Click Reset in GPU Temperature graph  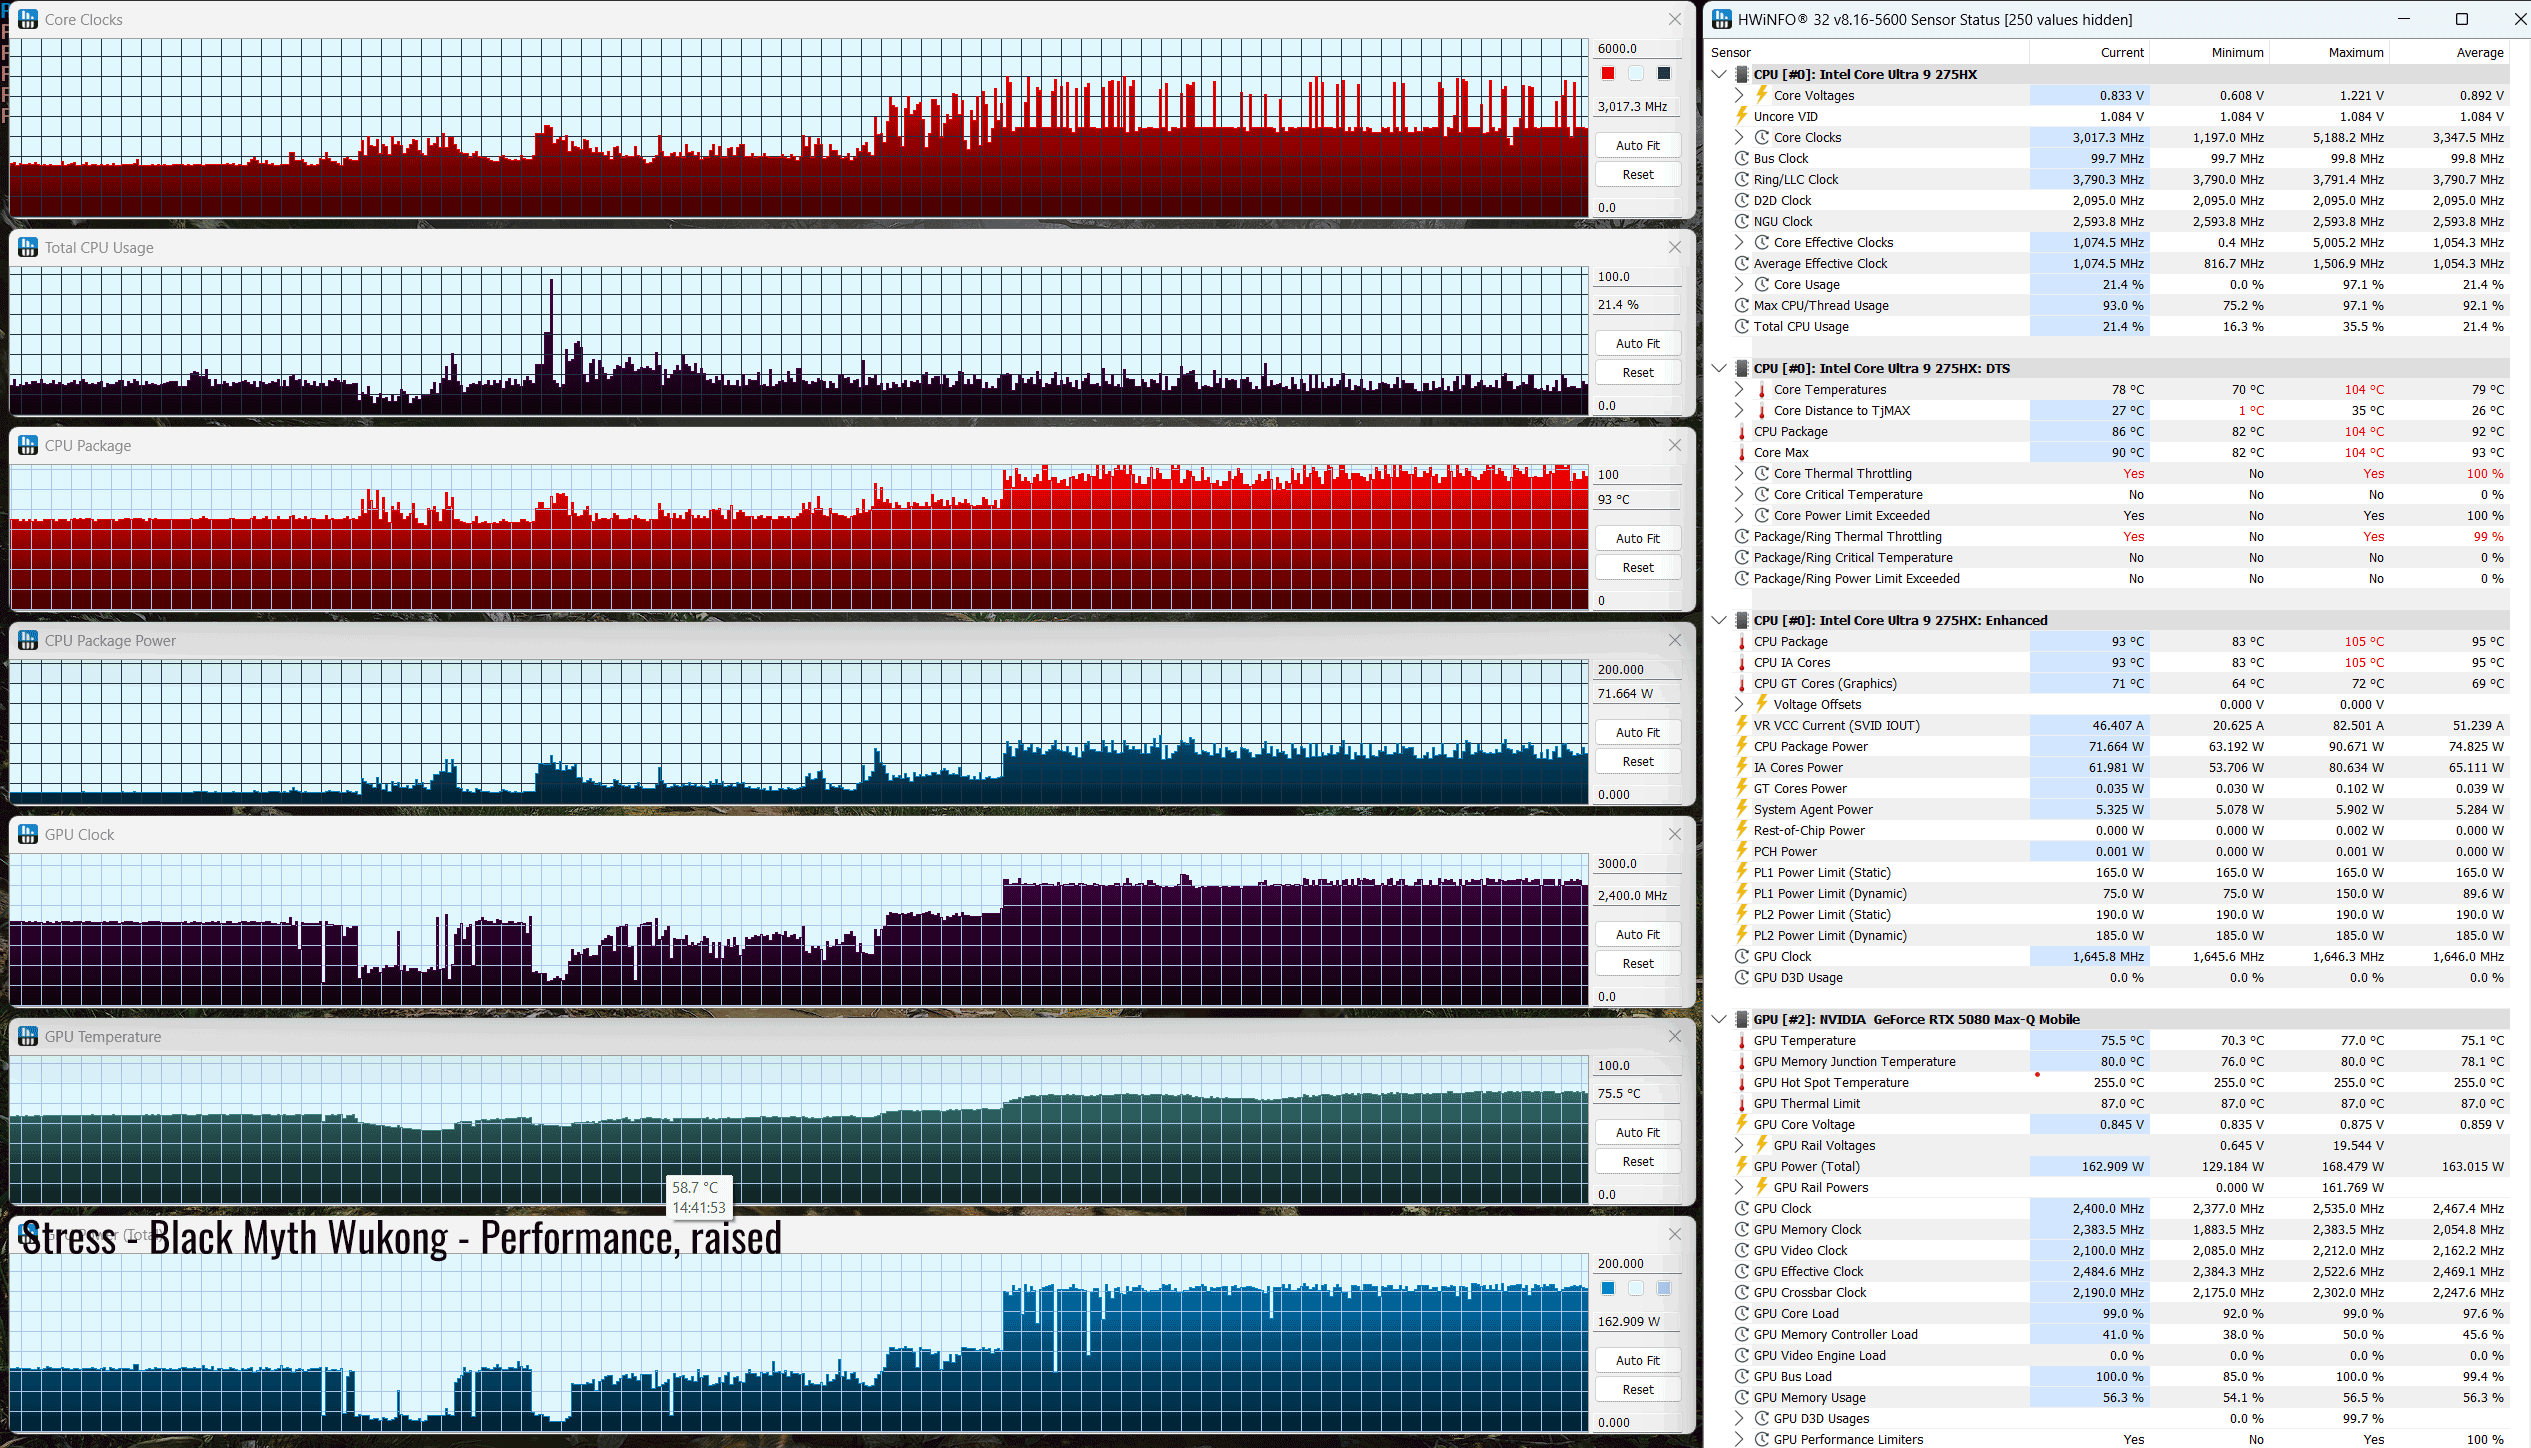pyautogui.click(x=1637, y=1161)
